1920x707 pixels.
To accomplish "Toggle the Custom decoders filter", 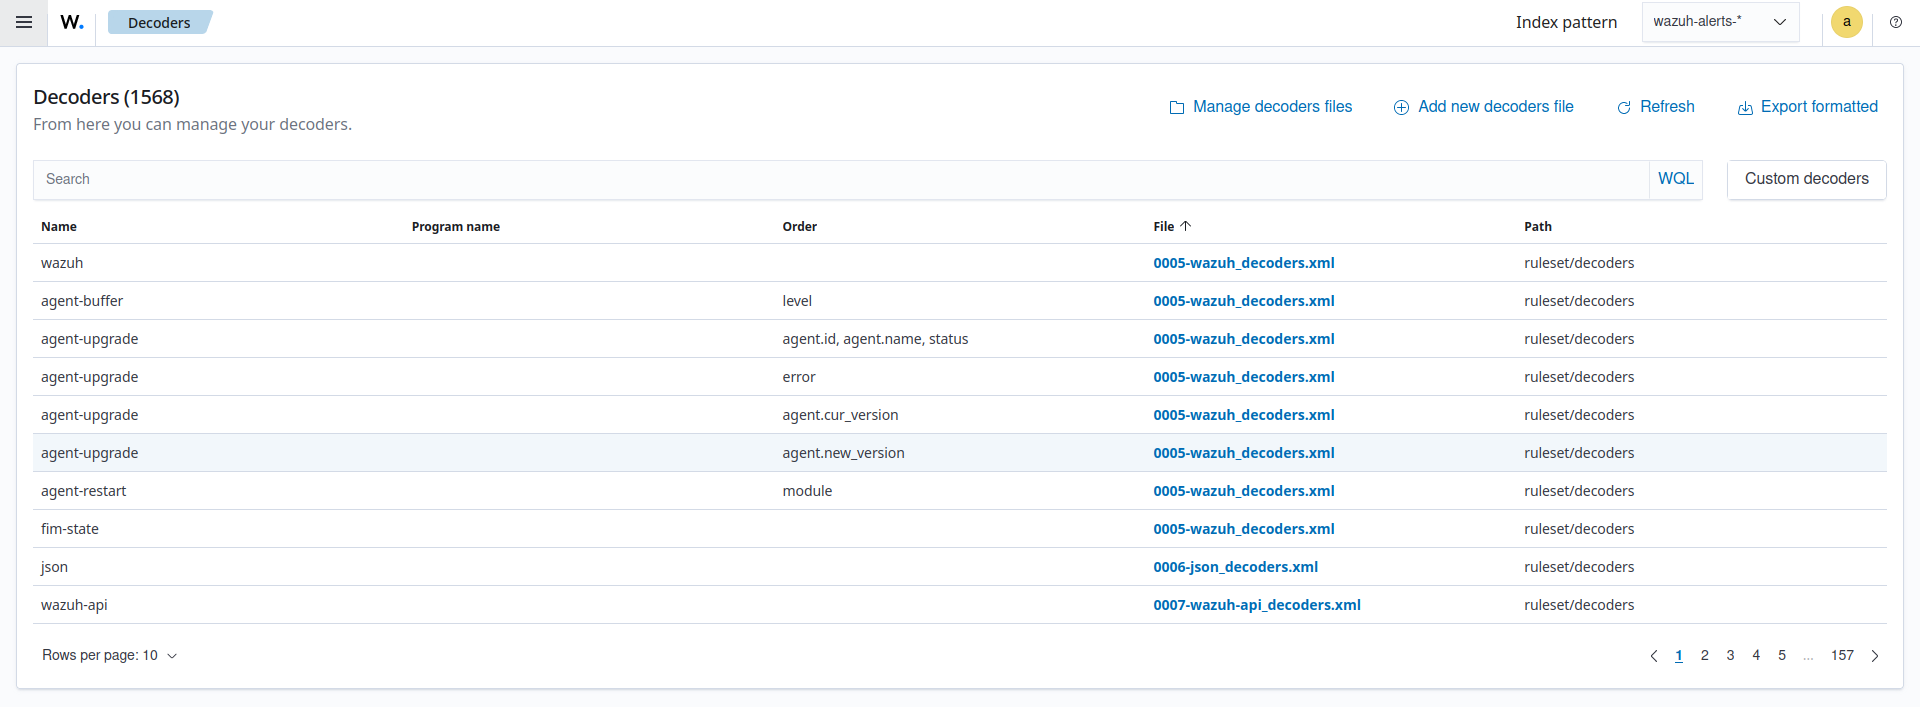I will [x=1806, y=179].
